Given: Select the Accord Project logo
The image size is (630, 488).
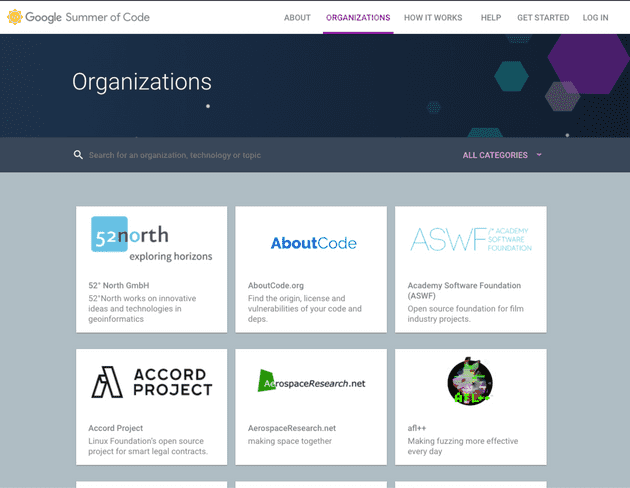Looking at the screenshot, I should click(x=151, y=382).
